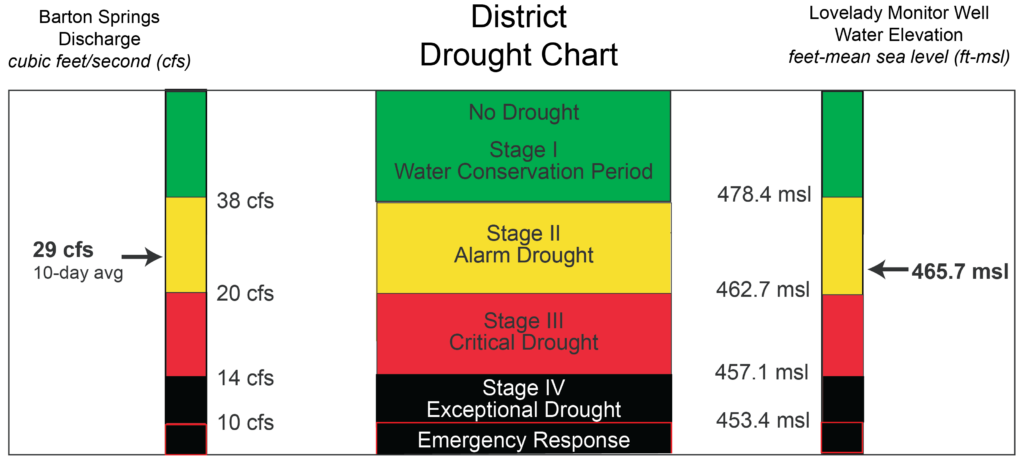Click the 453.4 msl threshold label
Image resolution: width=1024 pixels, height=465 pixels.
pyautogui.click(x=762, y=418)
